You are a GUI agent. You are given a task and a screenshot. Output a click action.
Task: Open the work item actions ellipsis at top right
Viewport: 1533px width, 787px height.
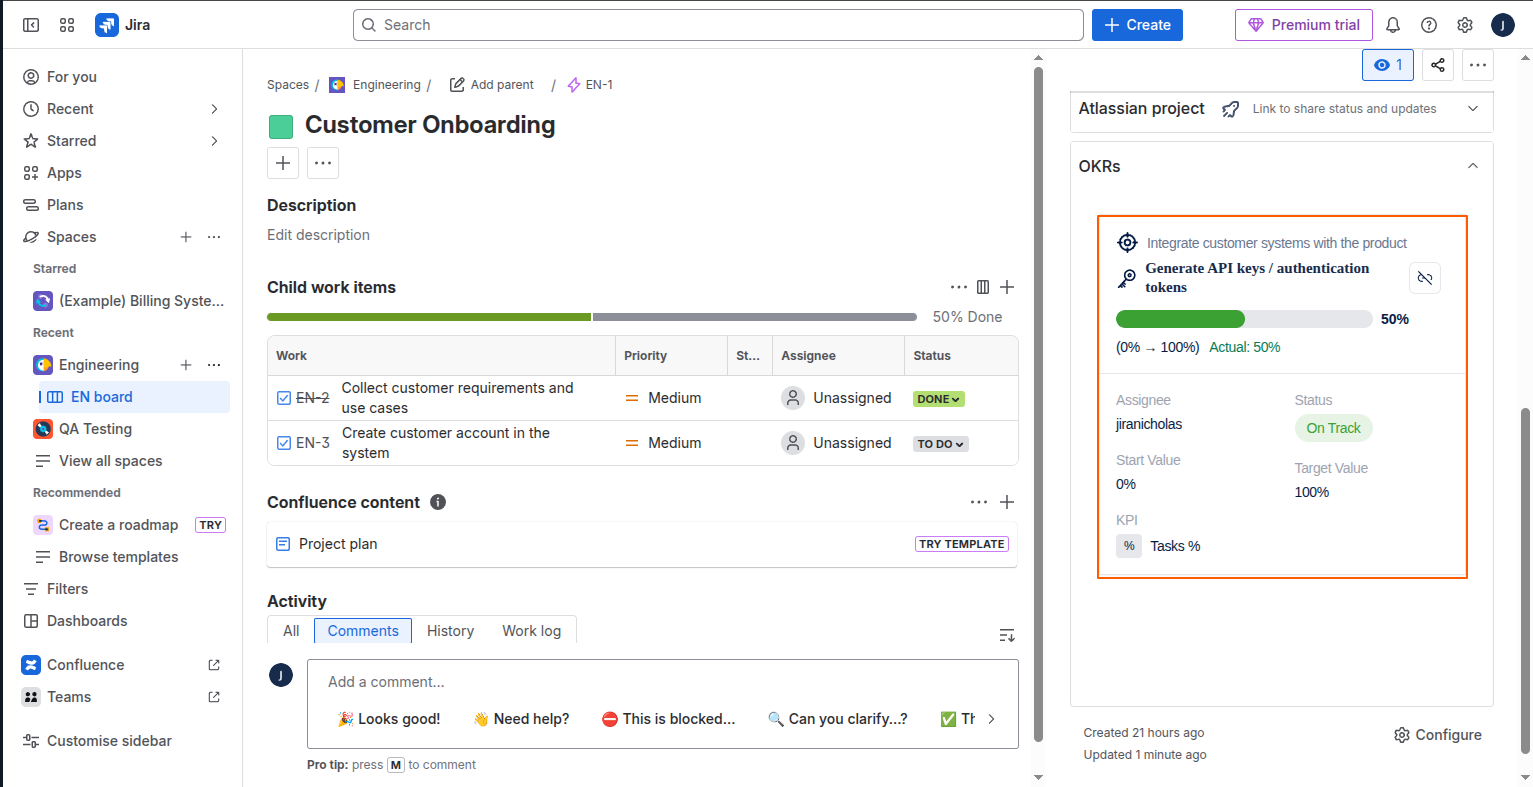pos(1477,65)
